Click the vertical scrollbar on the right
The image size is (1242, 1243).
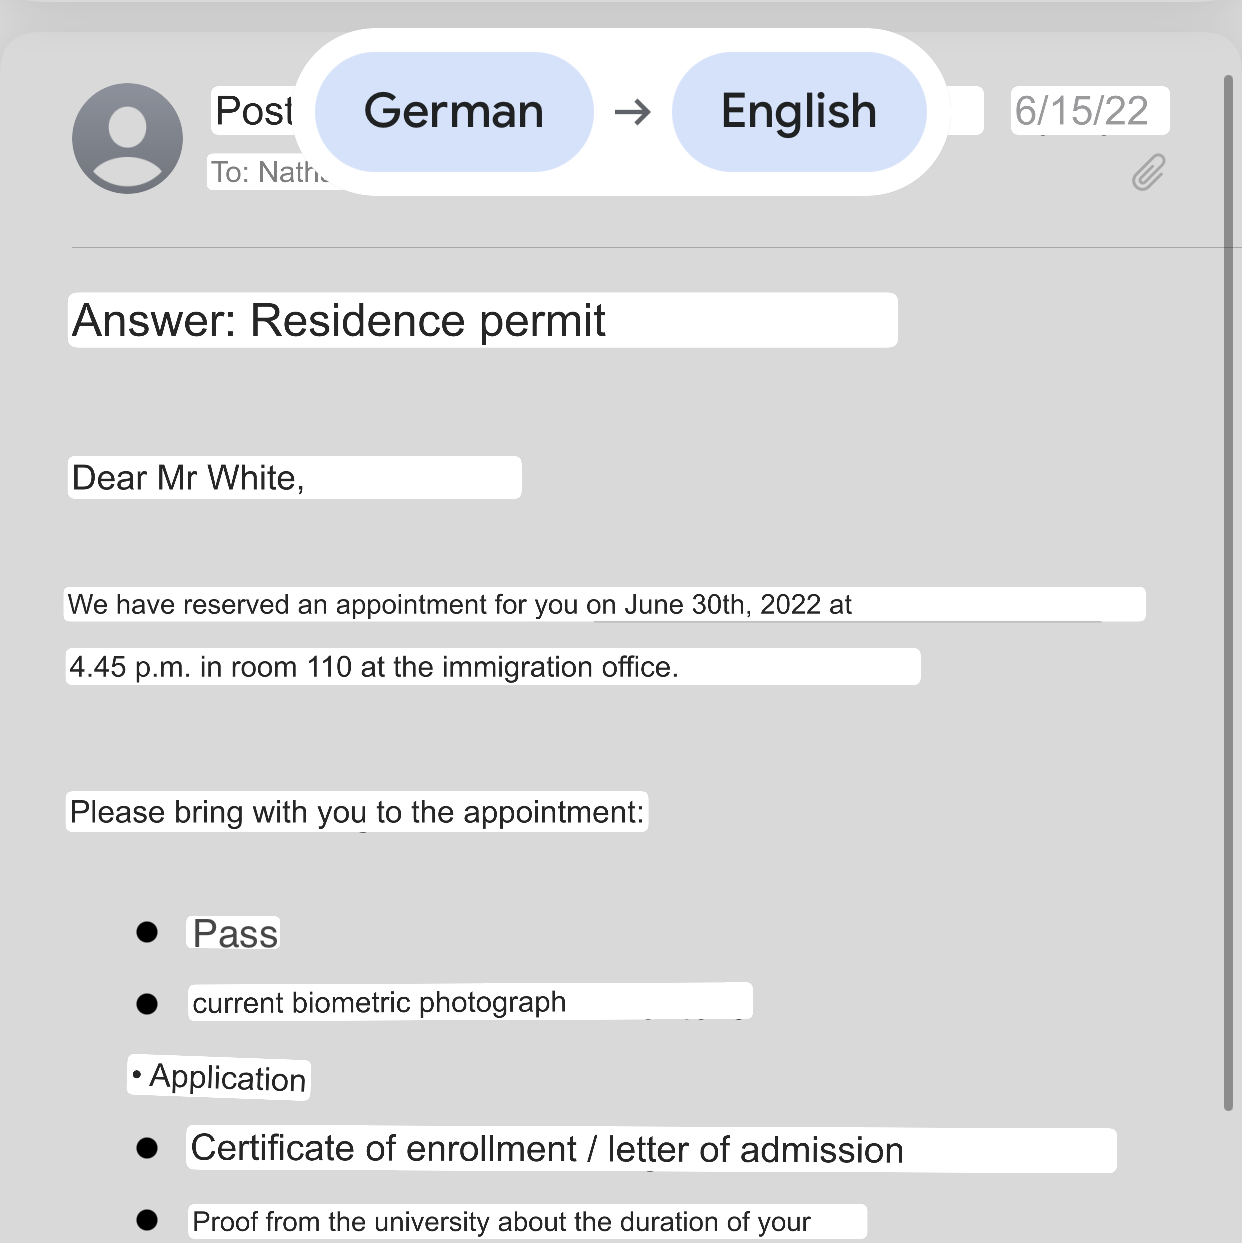pos(1228,590)
